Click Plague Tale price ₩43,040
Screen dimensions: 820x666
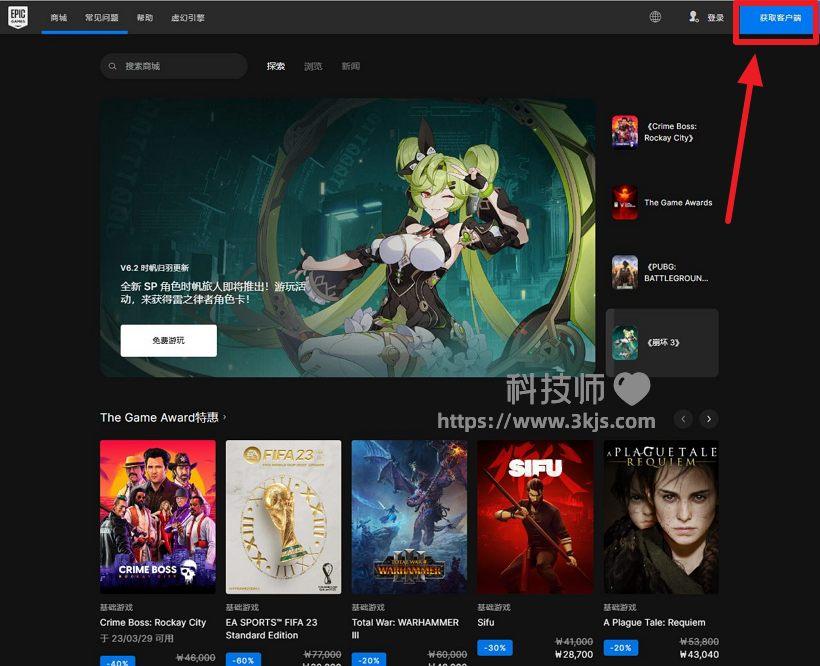click(x=699, y=654)
